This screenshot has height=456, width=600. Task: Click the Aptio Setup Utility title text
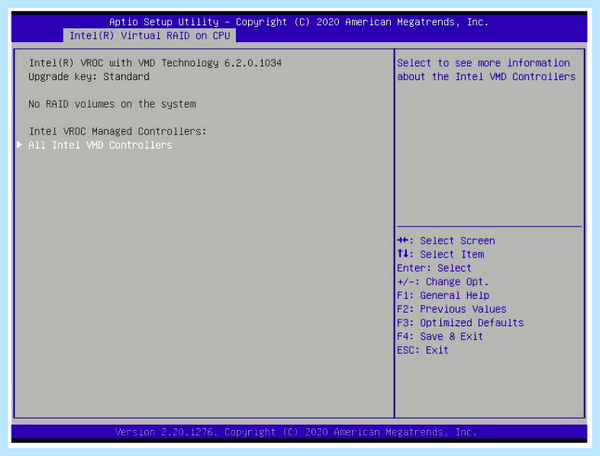coord(299,22)
